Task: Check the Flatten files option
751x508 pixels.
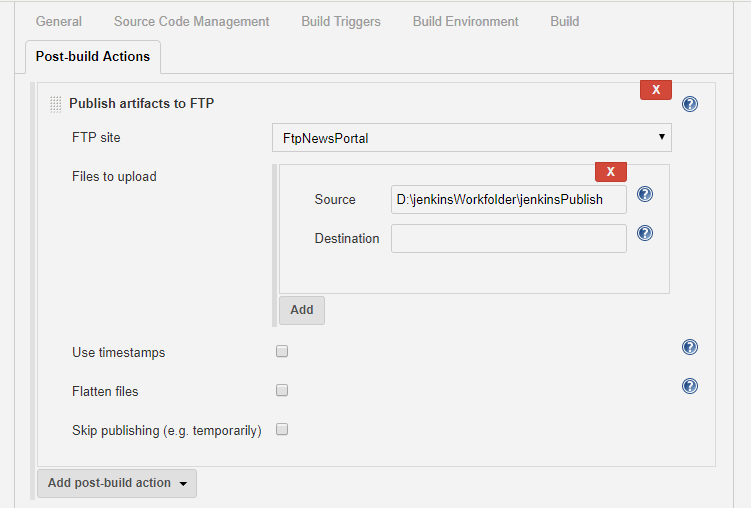Action: (x=282, y=391)
